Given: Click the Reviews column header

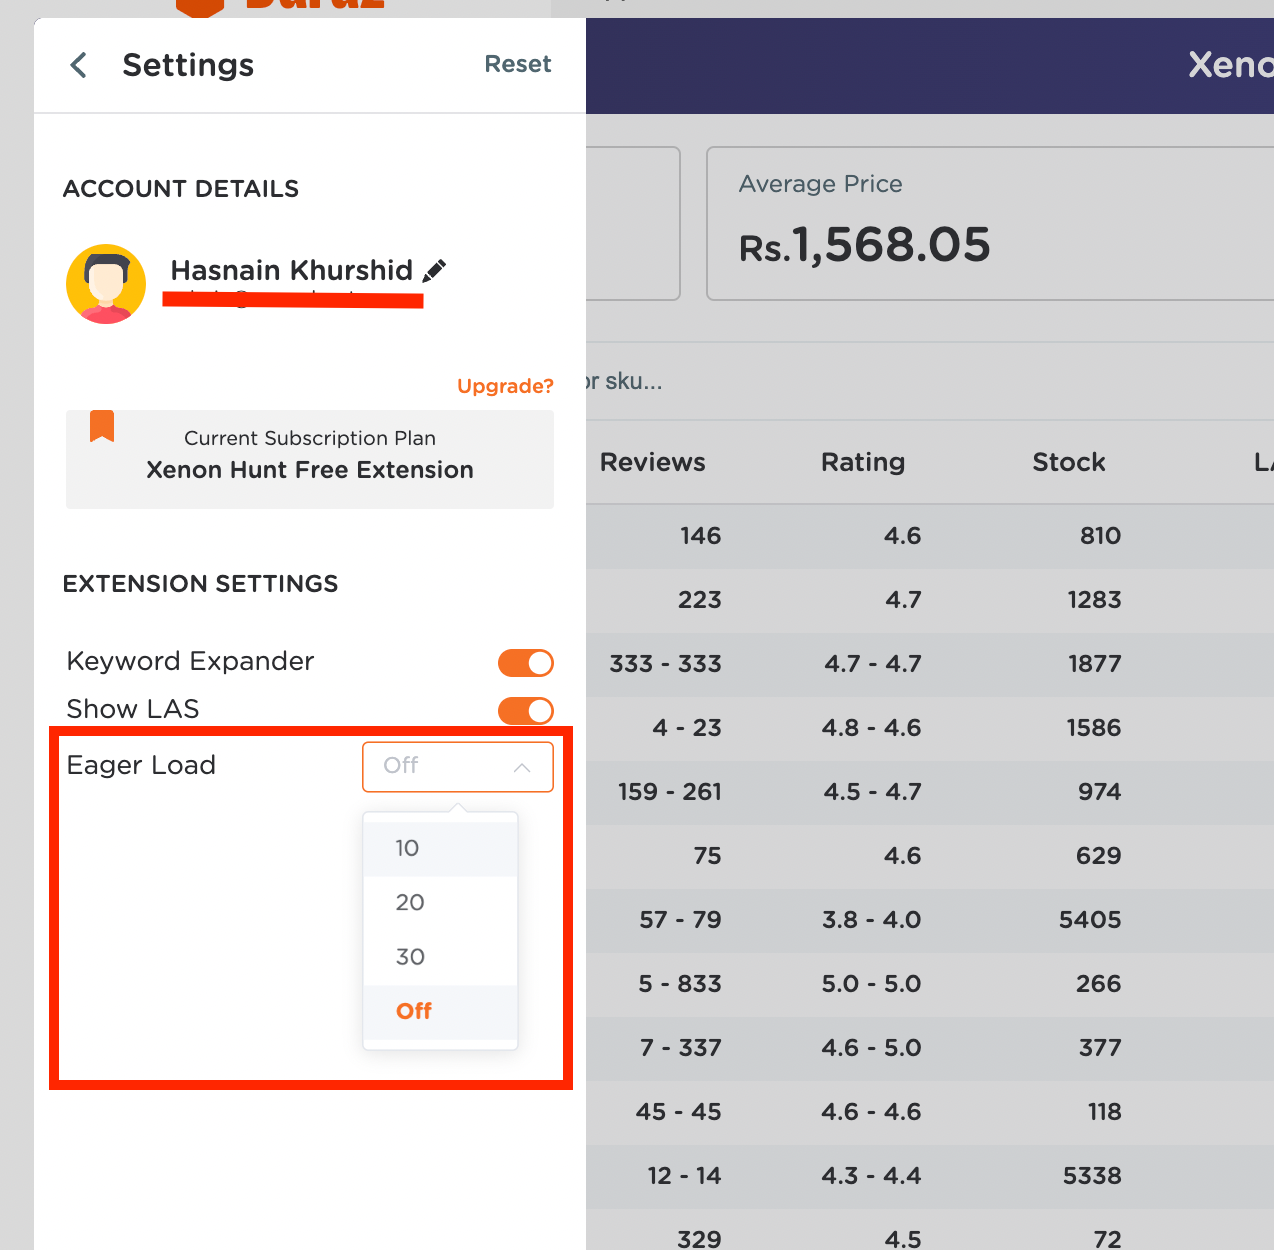Looking at the screenshot, I should (x=653, y=462).
